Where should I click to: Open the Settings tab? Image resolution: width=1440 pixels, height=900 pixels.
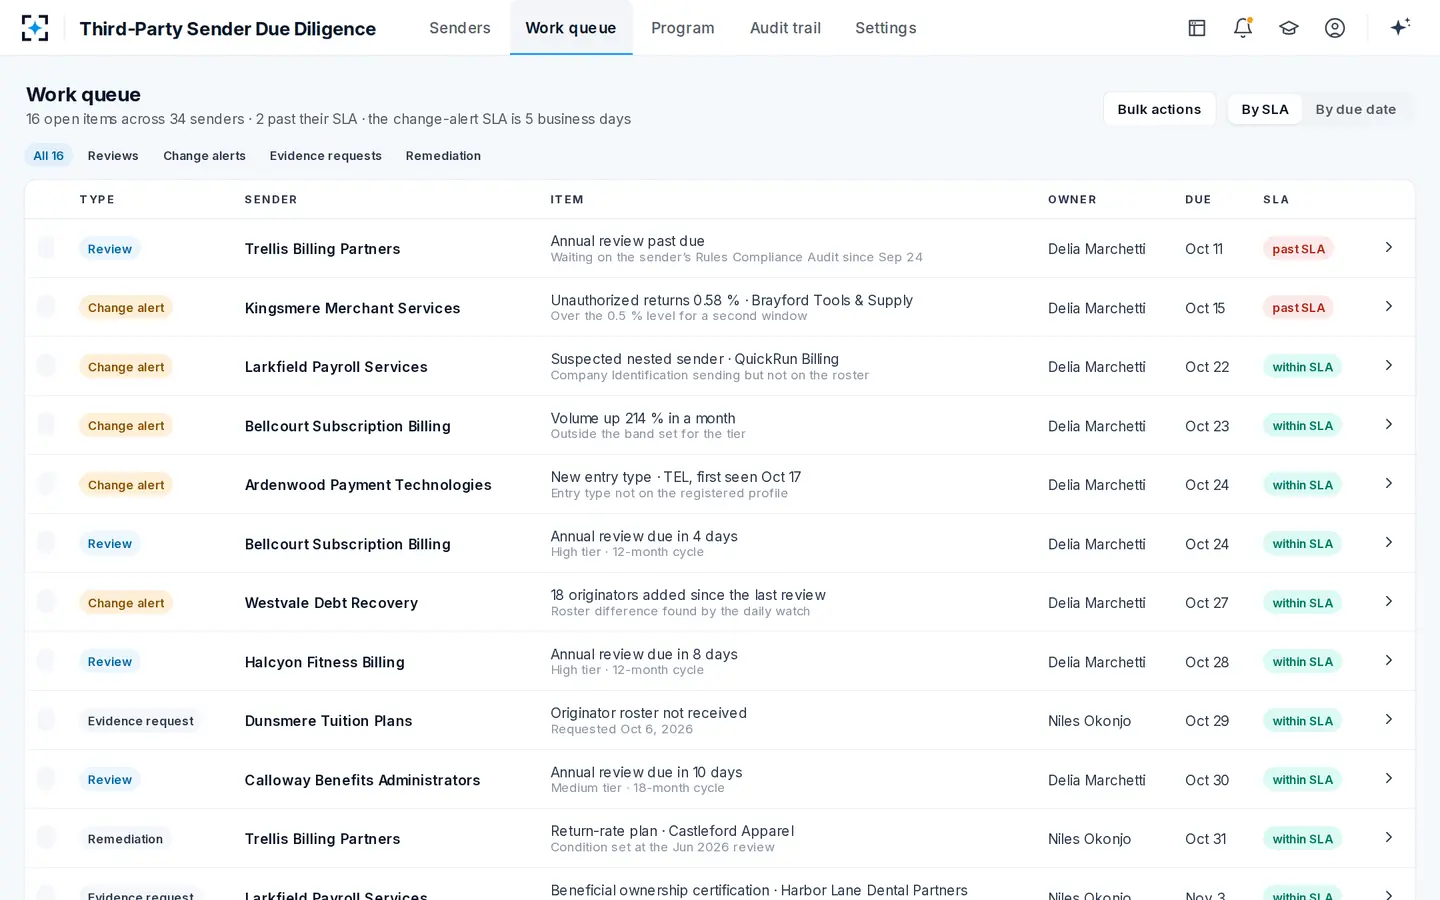pos(886,28)
